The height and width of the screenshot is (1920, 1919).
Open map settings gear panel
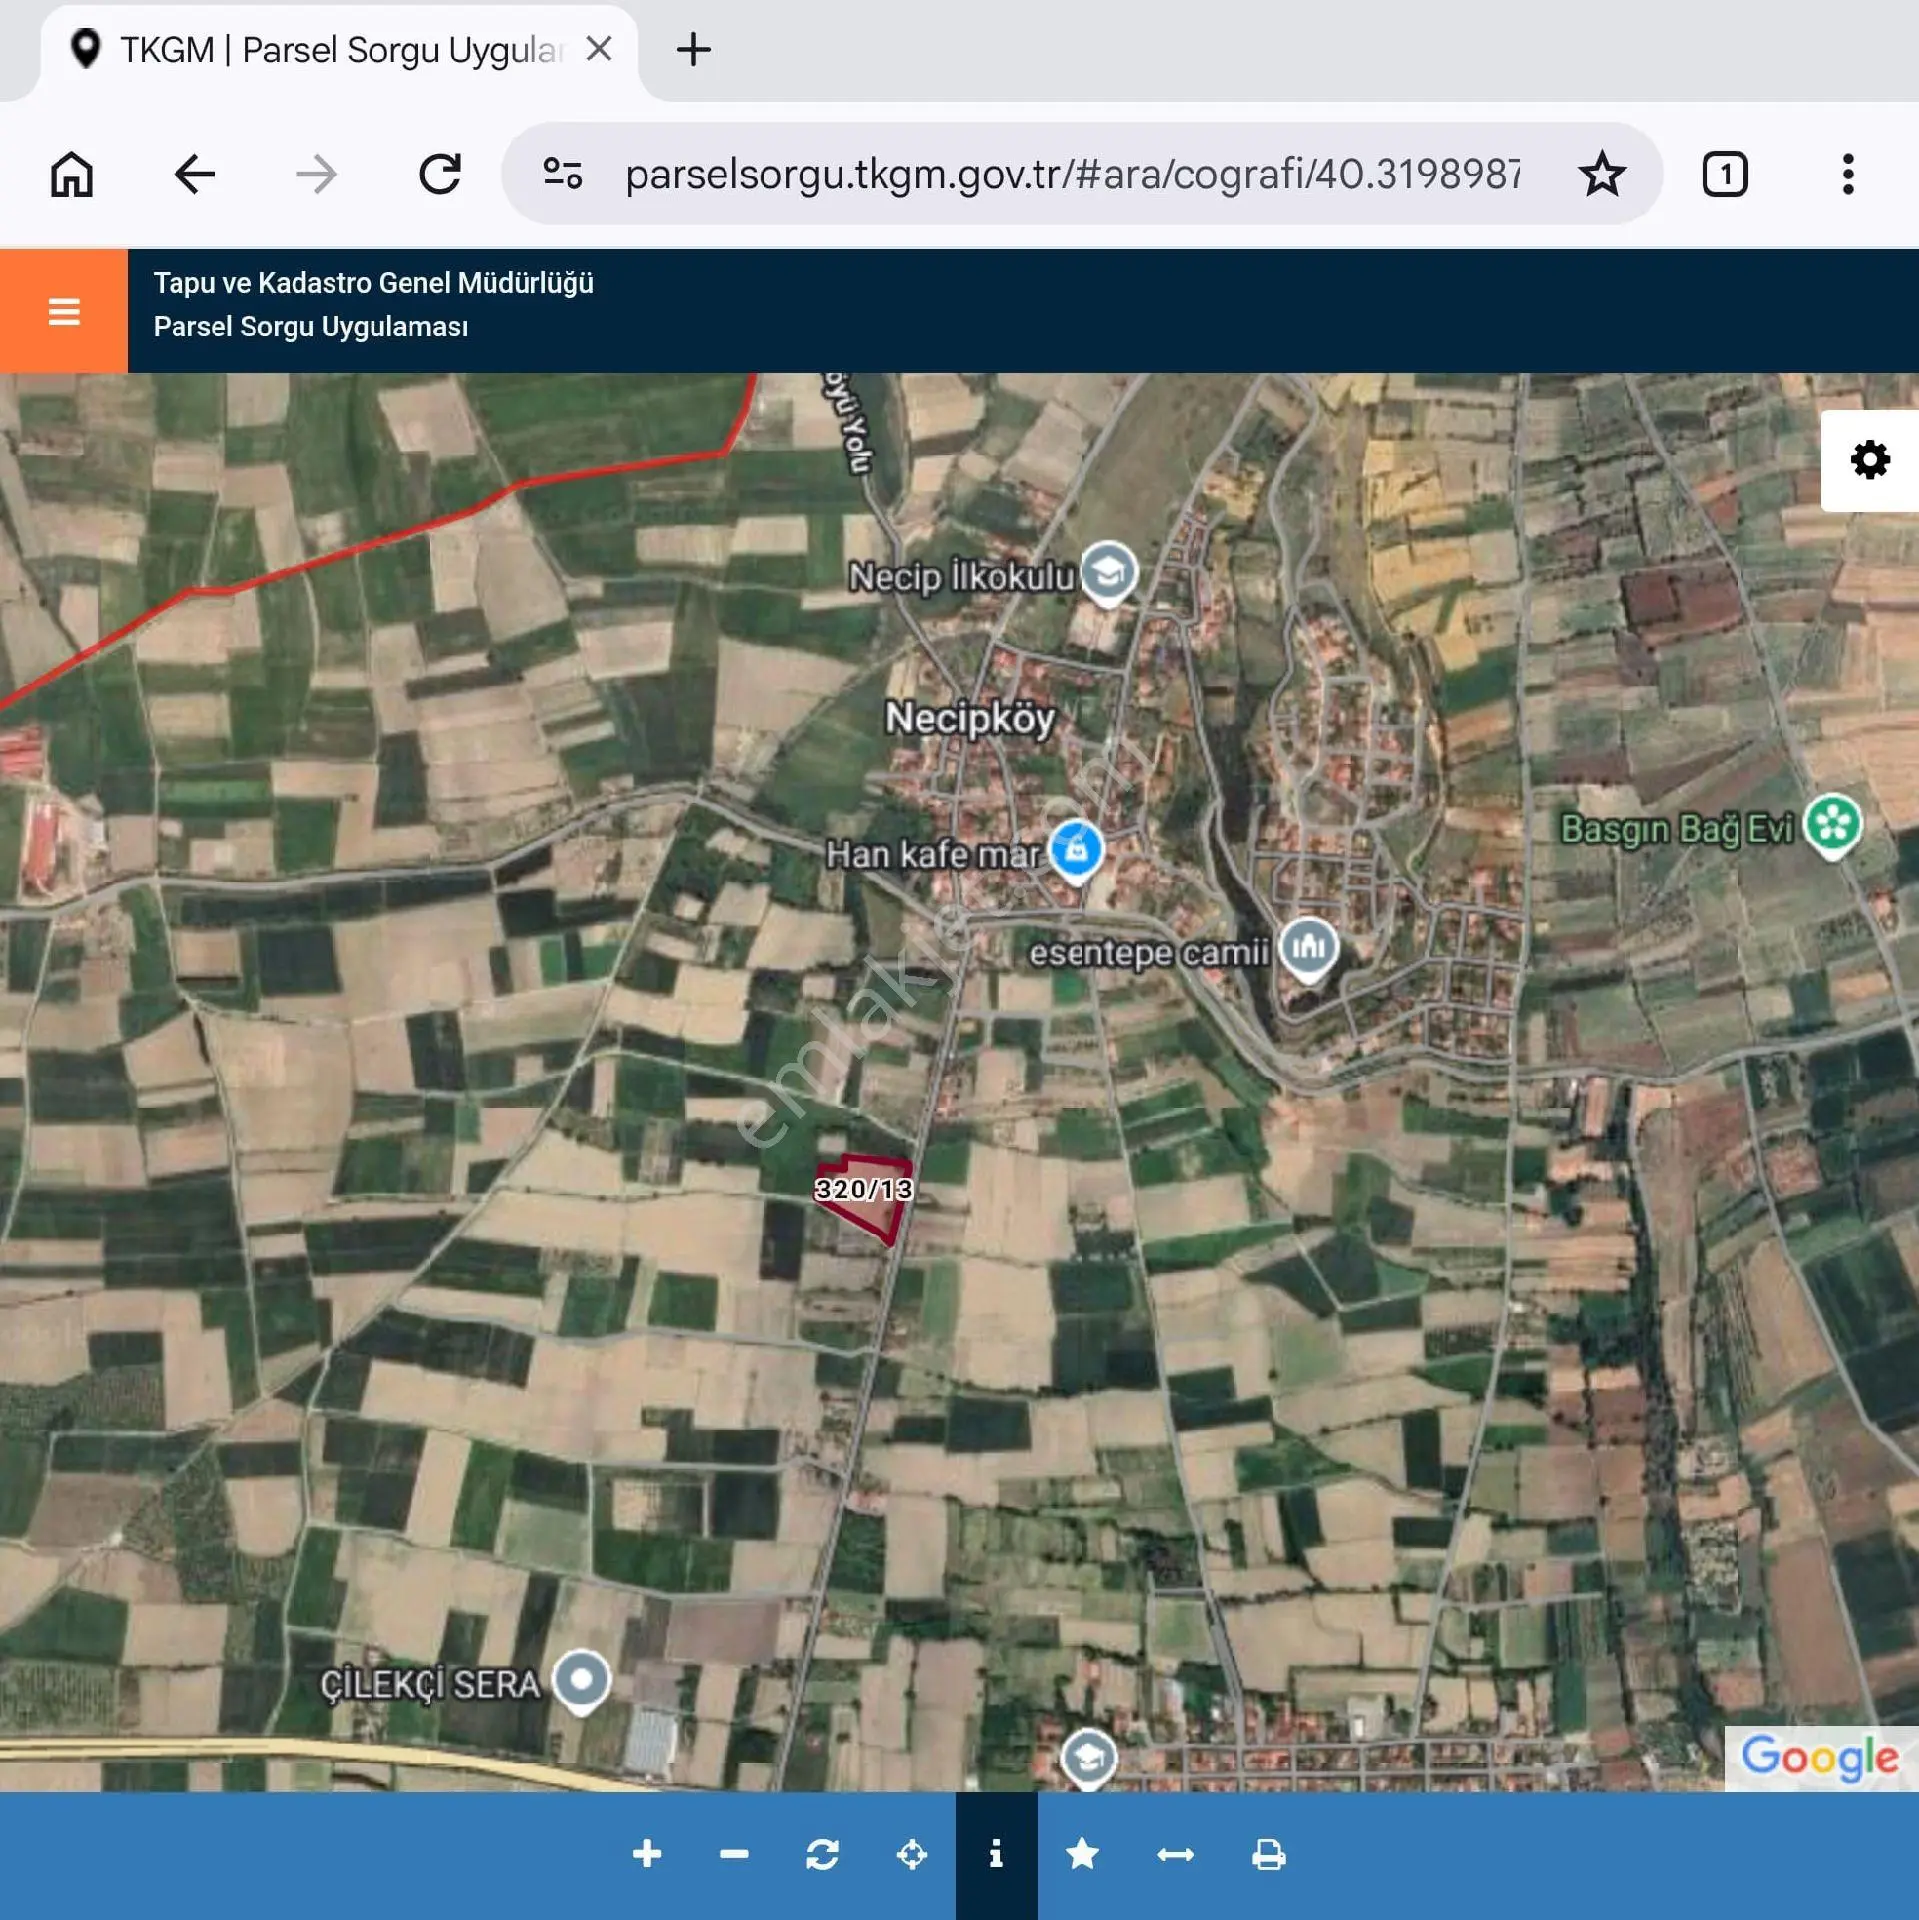pos(1869,460)
